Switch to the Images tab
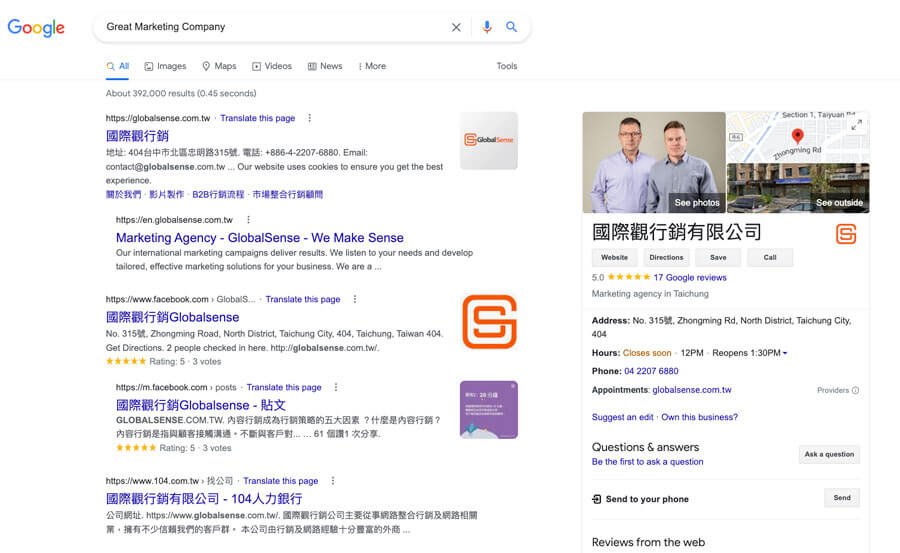This screenshot has height=553, width=900. [x=165, y=66]
